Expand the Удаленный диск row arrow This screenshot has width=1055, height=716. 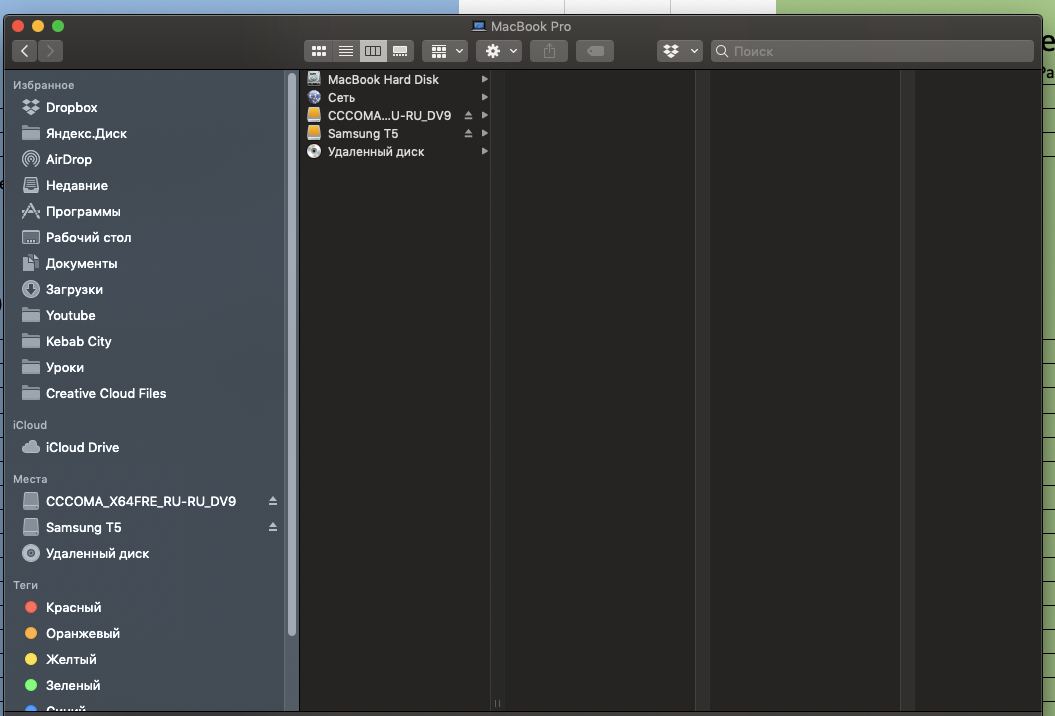[x=484, y=152]
